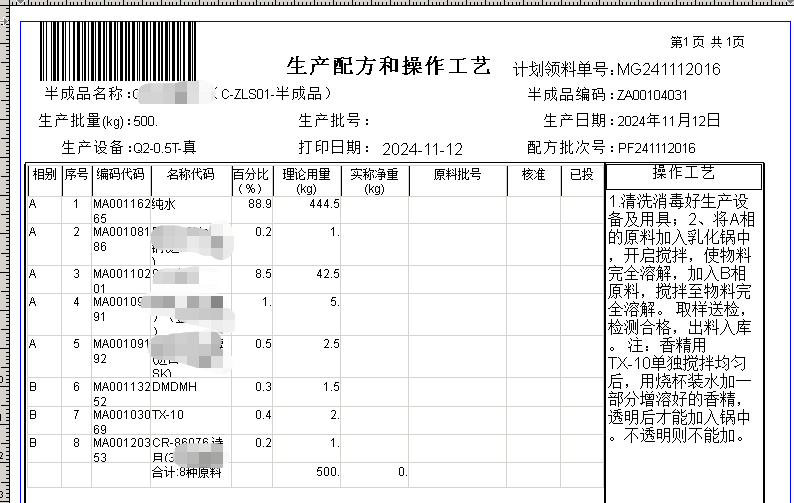
Task: Click the 生产配方和操作工艺 title
Action: coord(388,67)
